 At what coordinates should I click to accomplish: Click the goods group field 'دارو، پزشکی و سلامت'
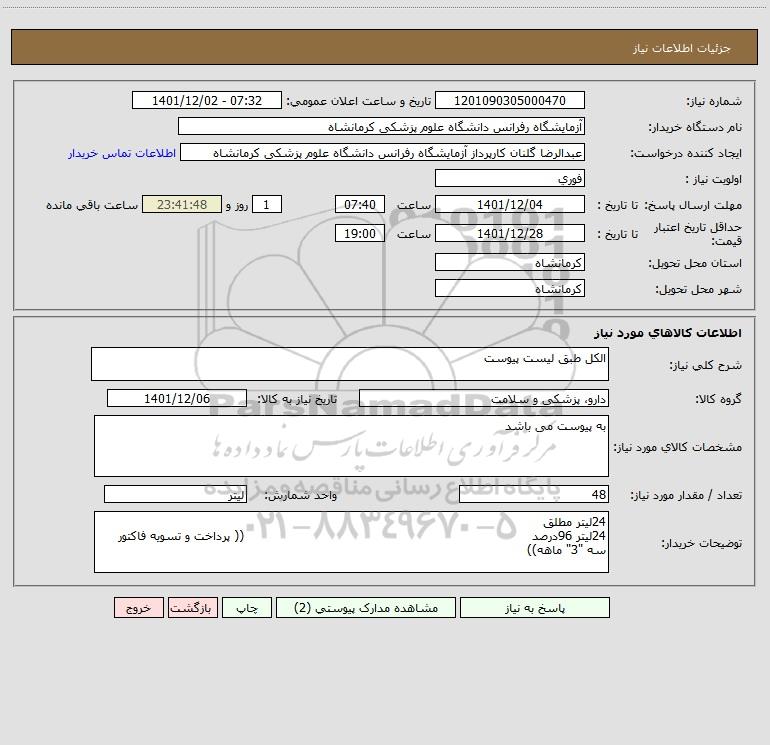coord(484,398)
